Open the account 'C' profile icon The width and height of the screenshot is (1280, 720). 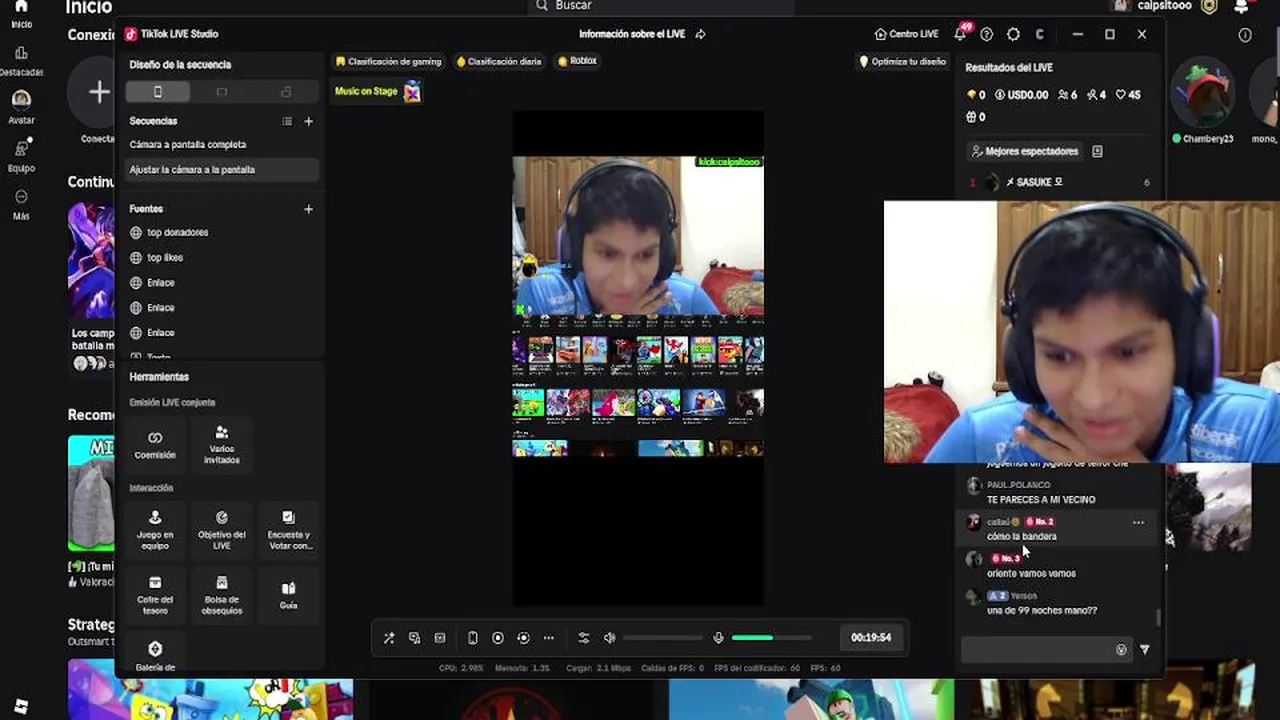point(1040,34)
